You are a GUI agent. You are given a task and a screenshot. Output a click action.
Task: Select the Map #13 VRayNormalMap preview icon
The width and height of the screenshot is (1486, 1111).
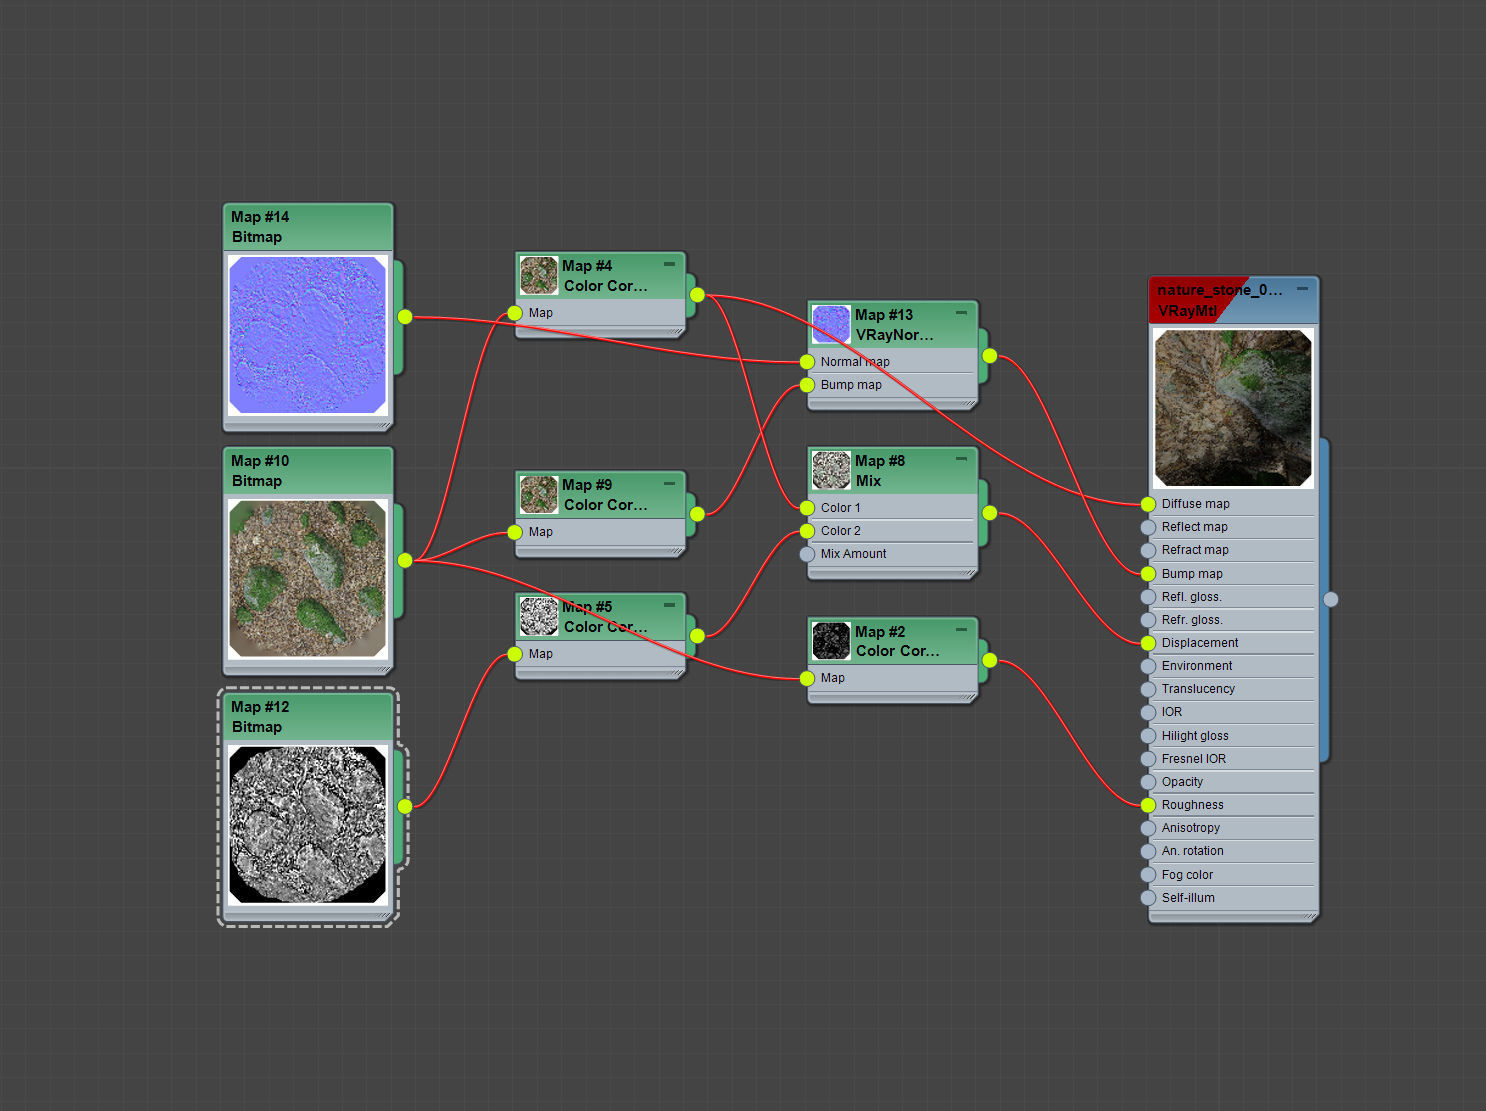pyautogui.click(x=831, y=325)
